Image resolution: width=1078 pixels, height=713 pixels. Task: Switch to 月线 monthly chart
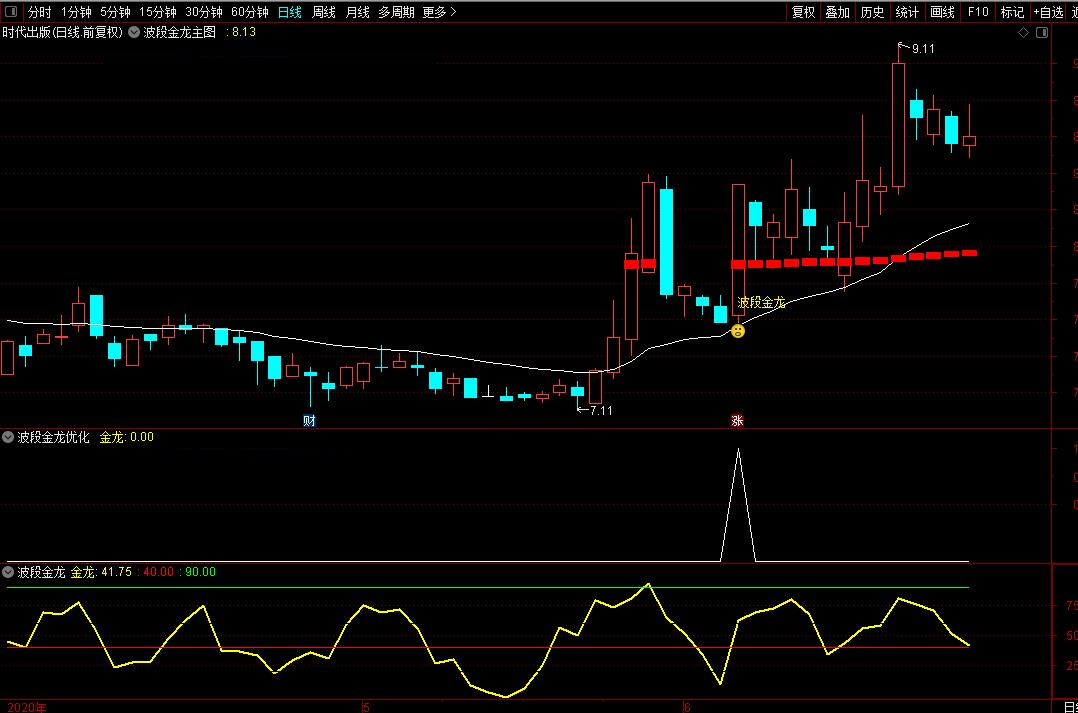(357, 12)
